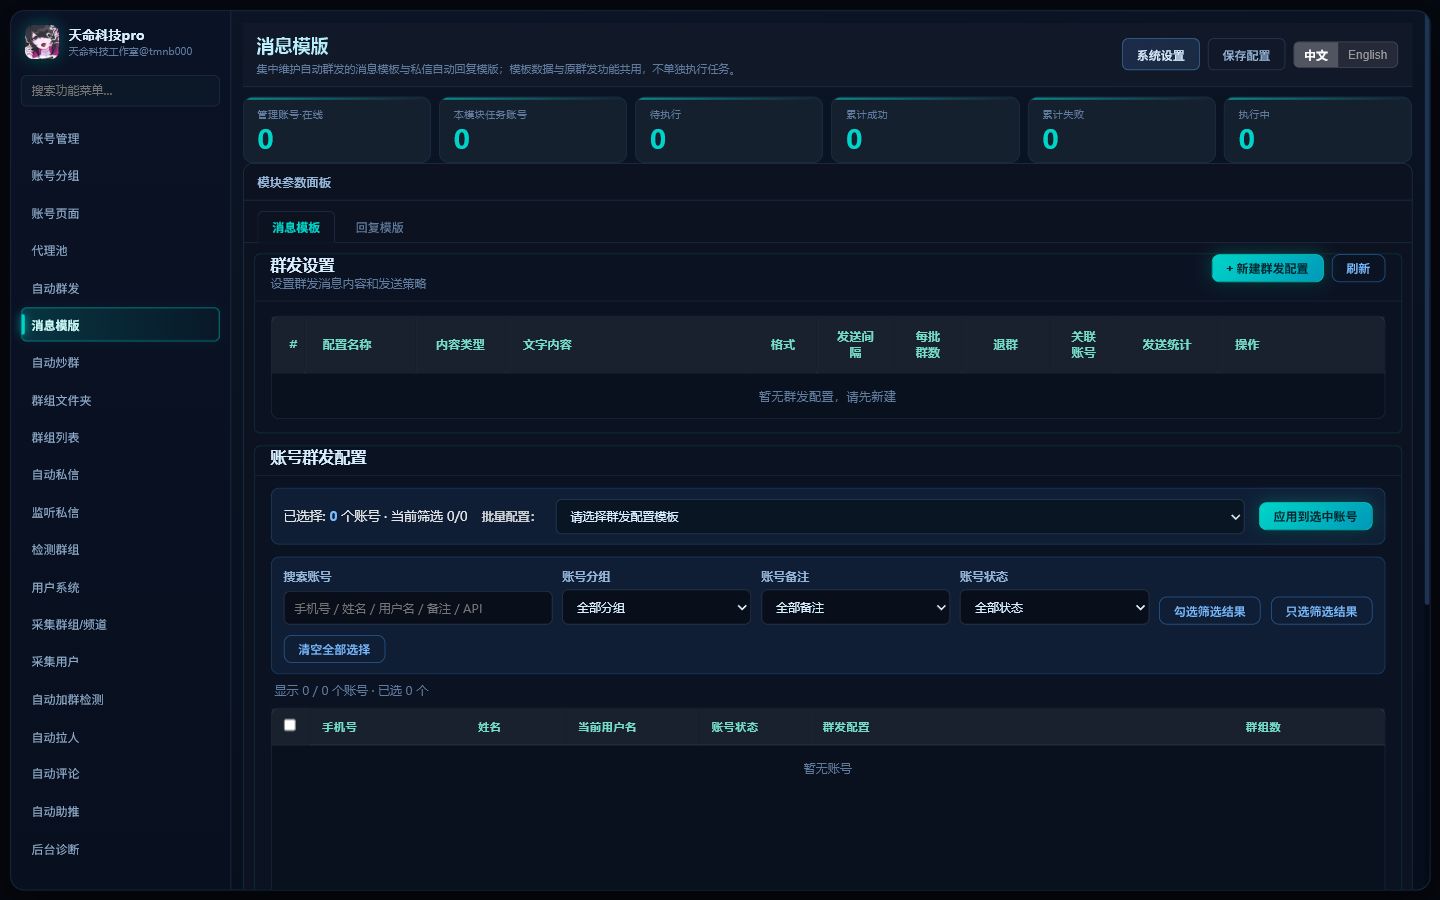1440x900 pixels.
Task: Expand the 全部状态 account status dropdown
Action: click(1054, 608)
